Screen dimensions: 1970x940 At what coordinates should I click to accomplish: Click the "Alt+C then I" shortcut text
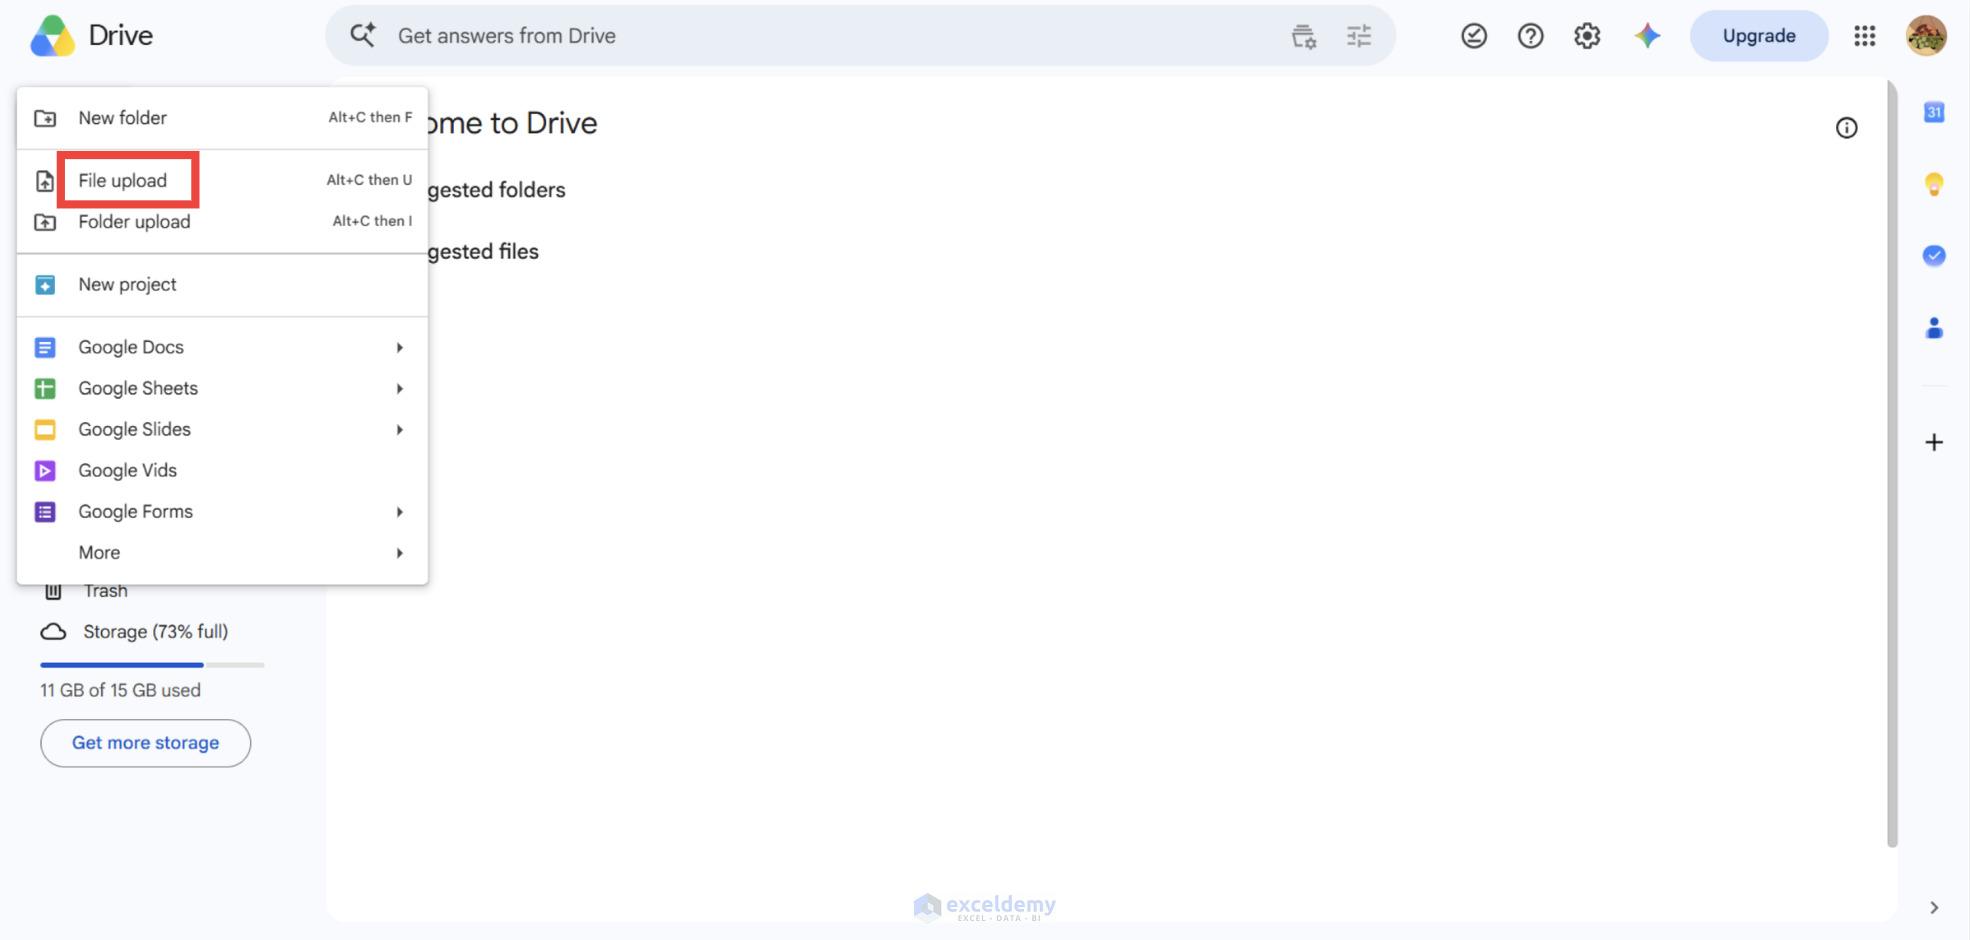point(372,221)
